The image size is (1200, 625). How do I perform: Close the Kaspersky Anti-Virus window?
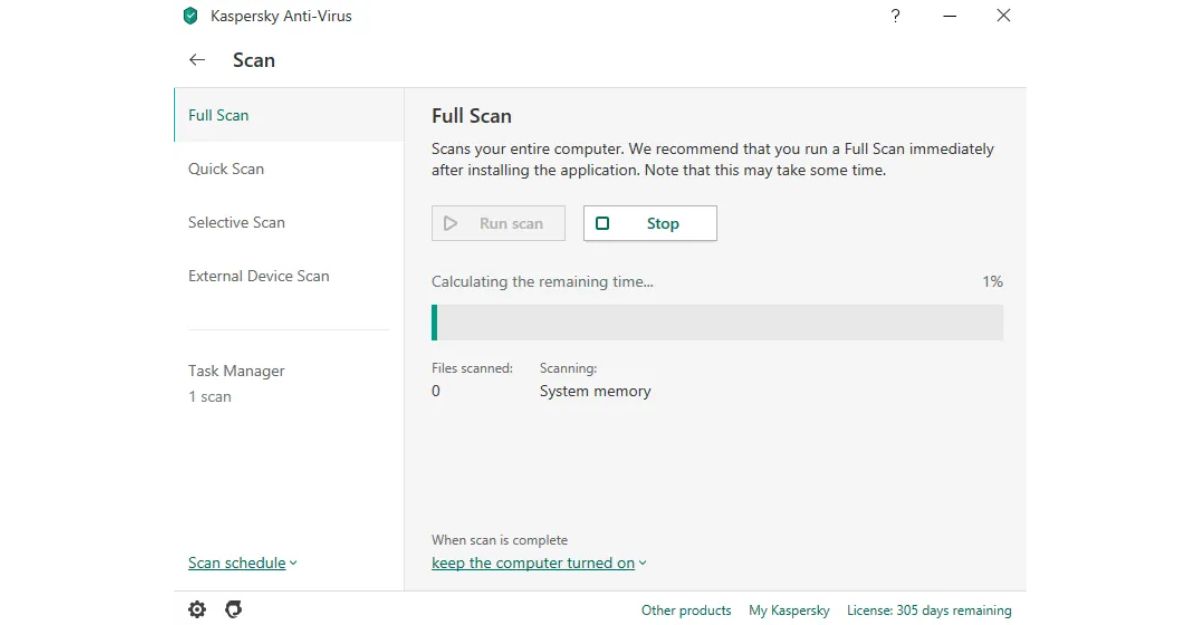pos(1003,16)
